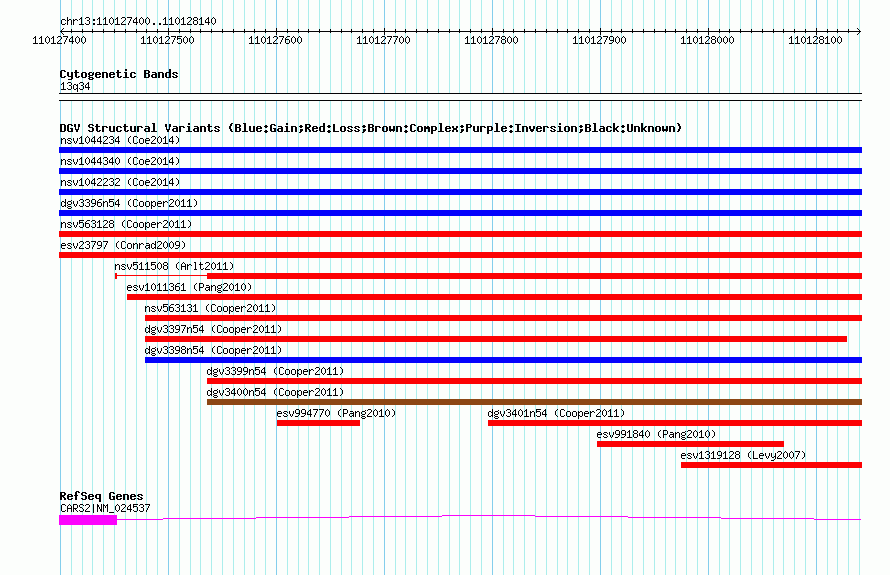890x575 pixels.
Task: Click the esv23797 (Conrad2009) label
Action: point(123,245)
